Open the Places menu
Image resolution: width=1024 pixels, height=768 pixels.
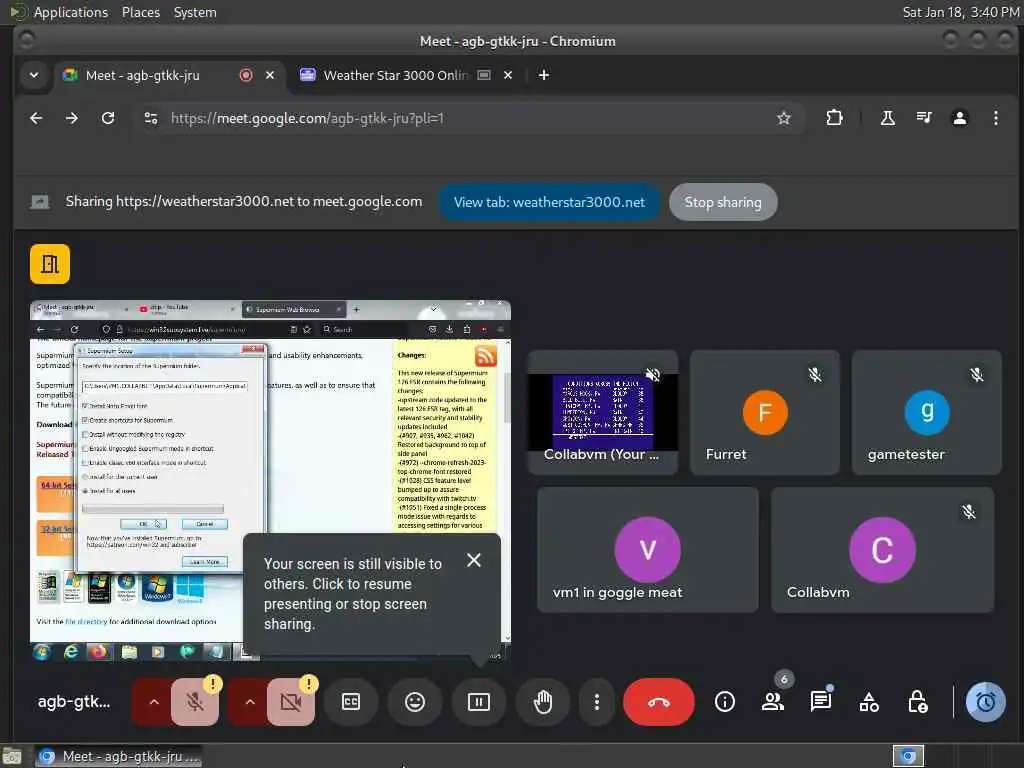coord(141,12)
